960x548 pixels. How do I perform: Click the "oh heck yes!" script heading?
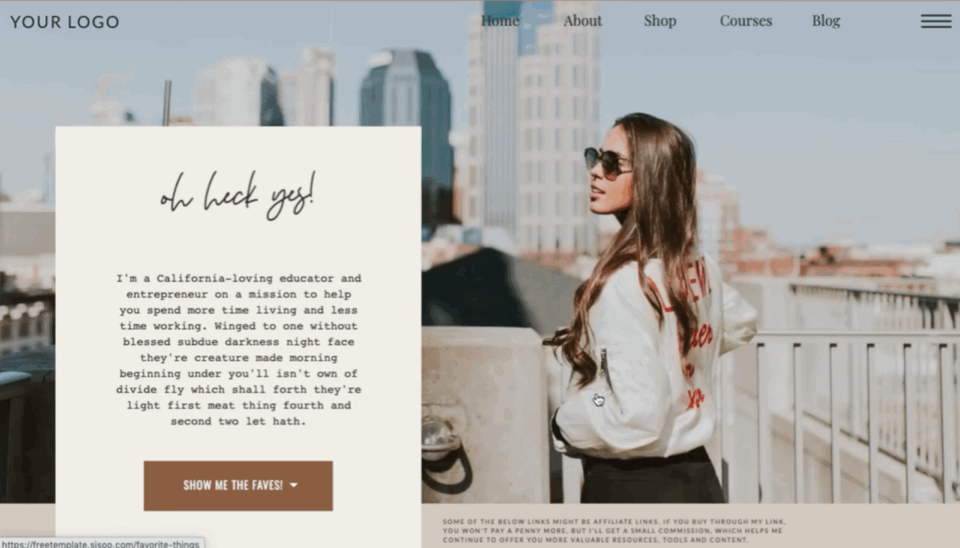(238, 195)
